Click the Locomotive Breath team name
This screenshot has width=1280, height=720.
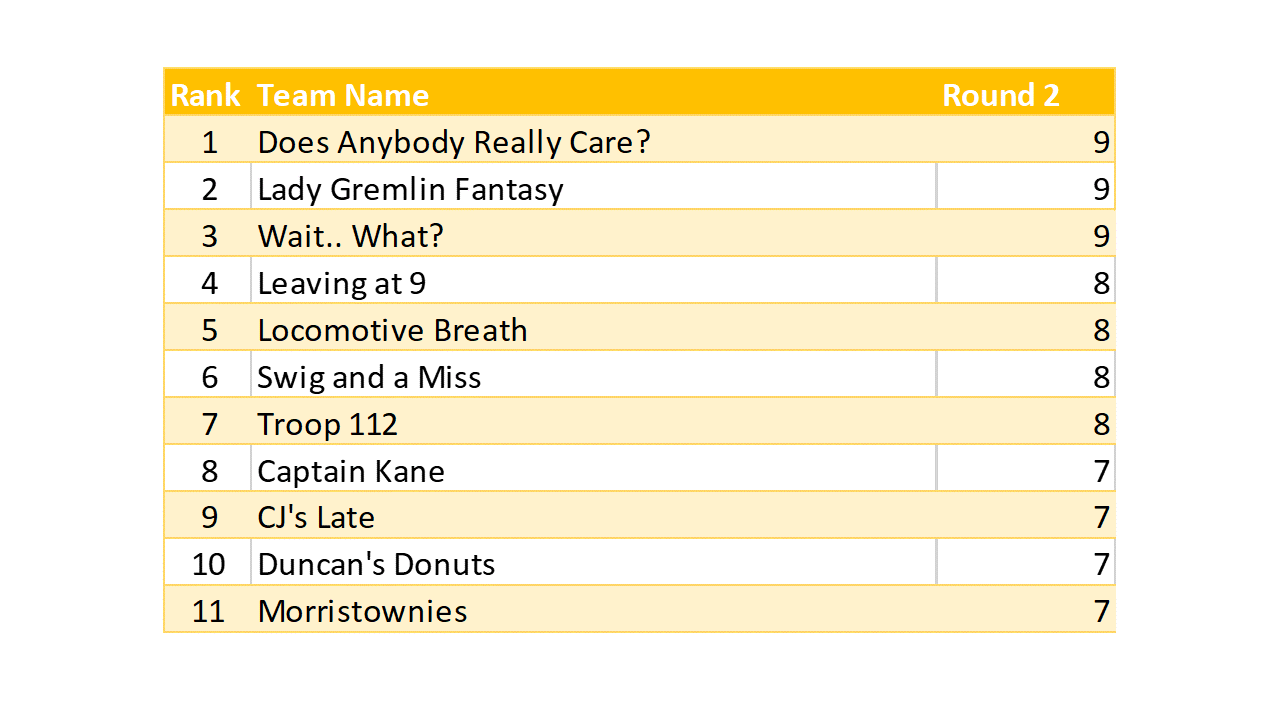coord(392,330)
